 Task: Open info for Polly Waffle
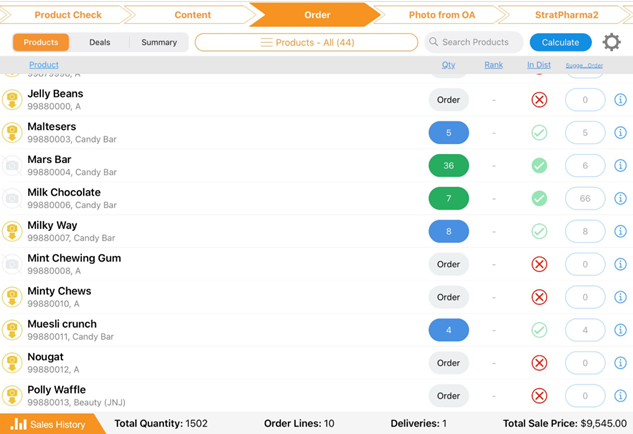[620, 396]
